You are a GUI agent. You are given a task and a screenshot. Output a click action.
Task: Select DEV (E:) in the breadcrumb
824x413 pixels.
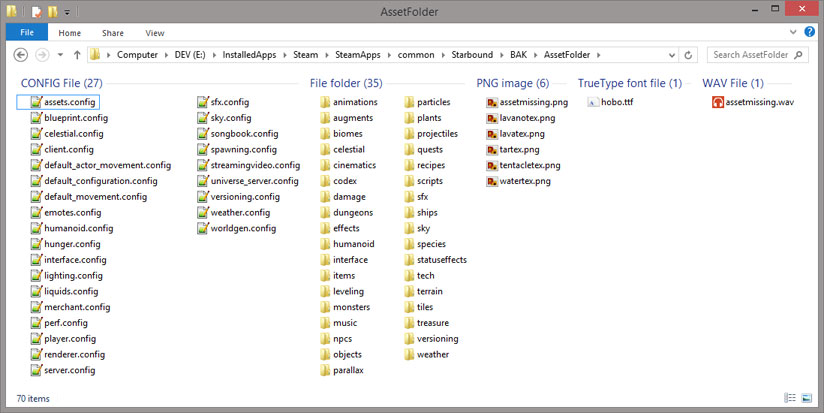(x=190, y=55)
